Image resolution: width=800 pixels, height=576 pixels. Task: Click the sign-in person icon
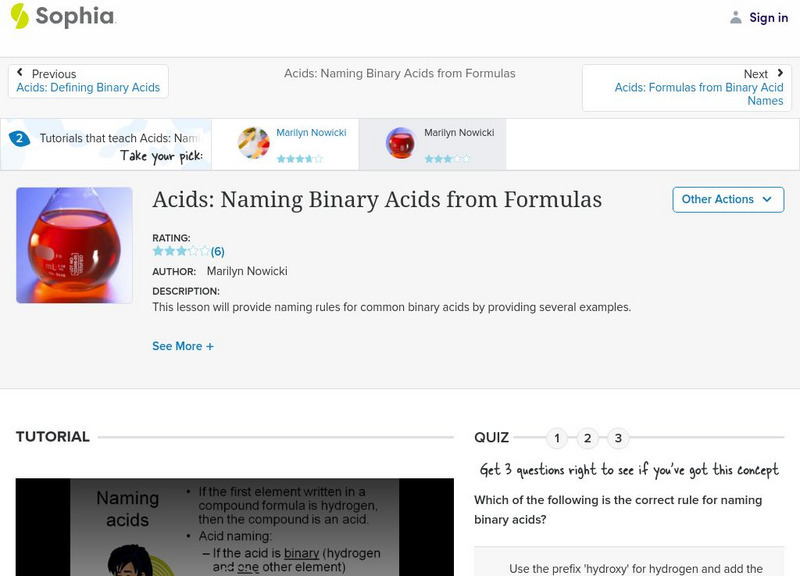(x=735, y=16)
